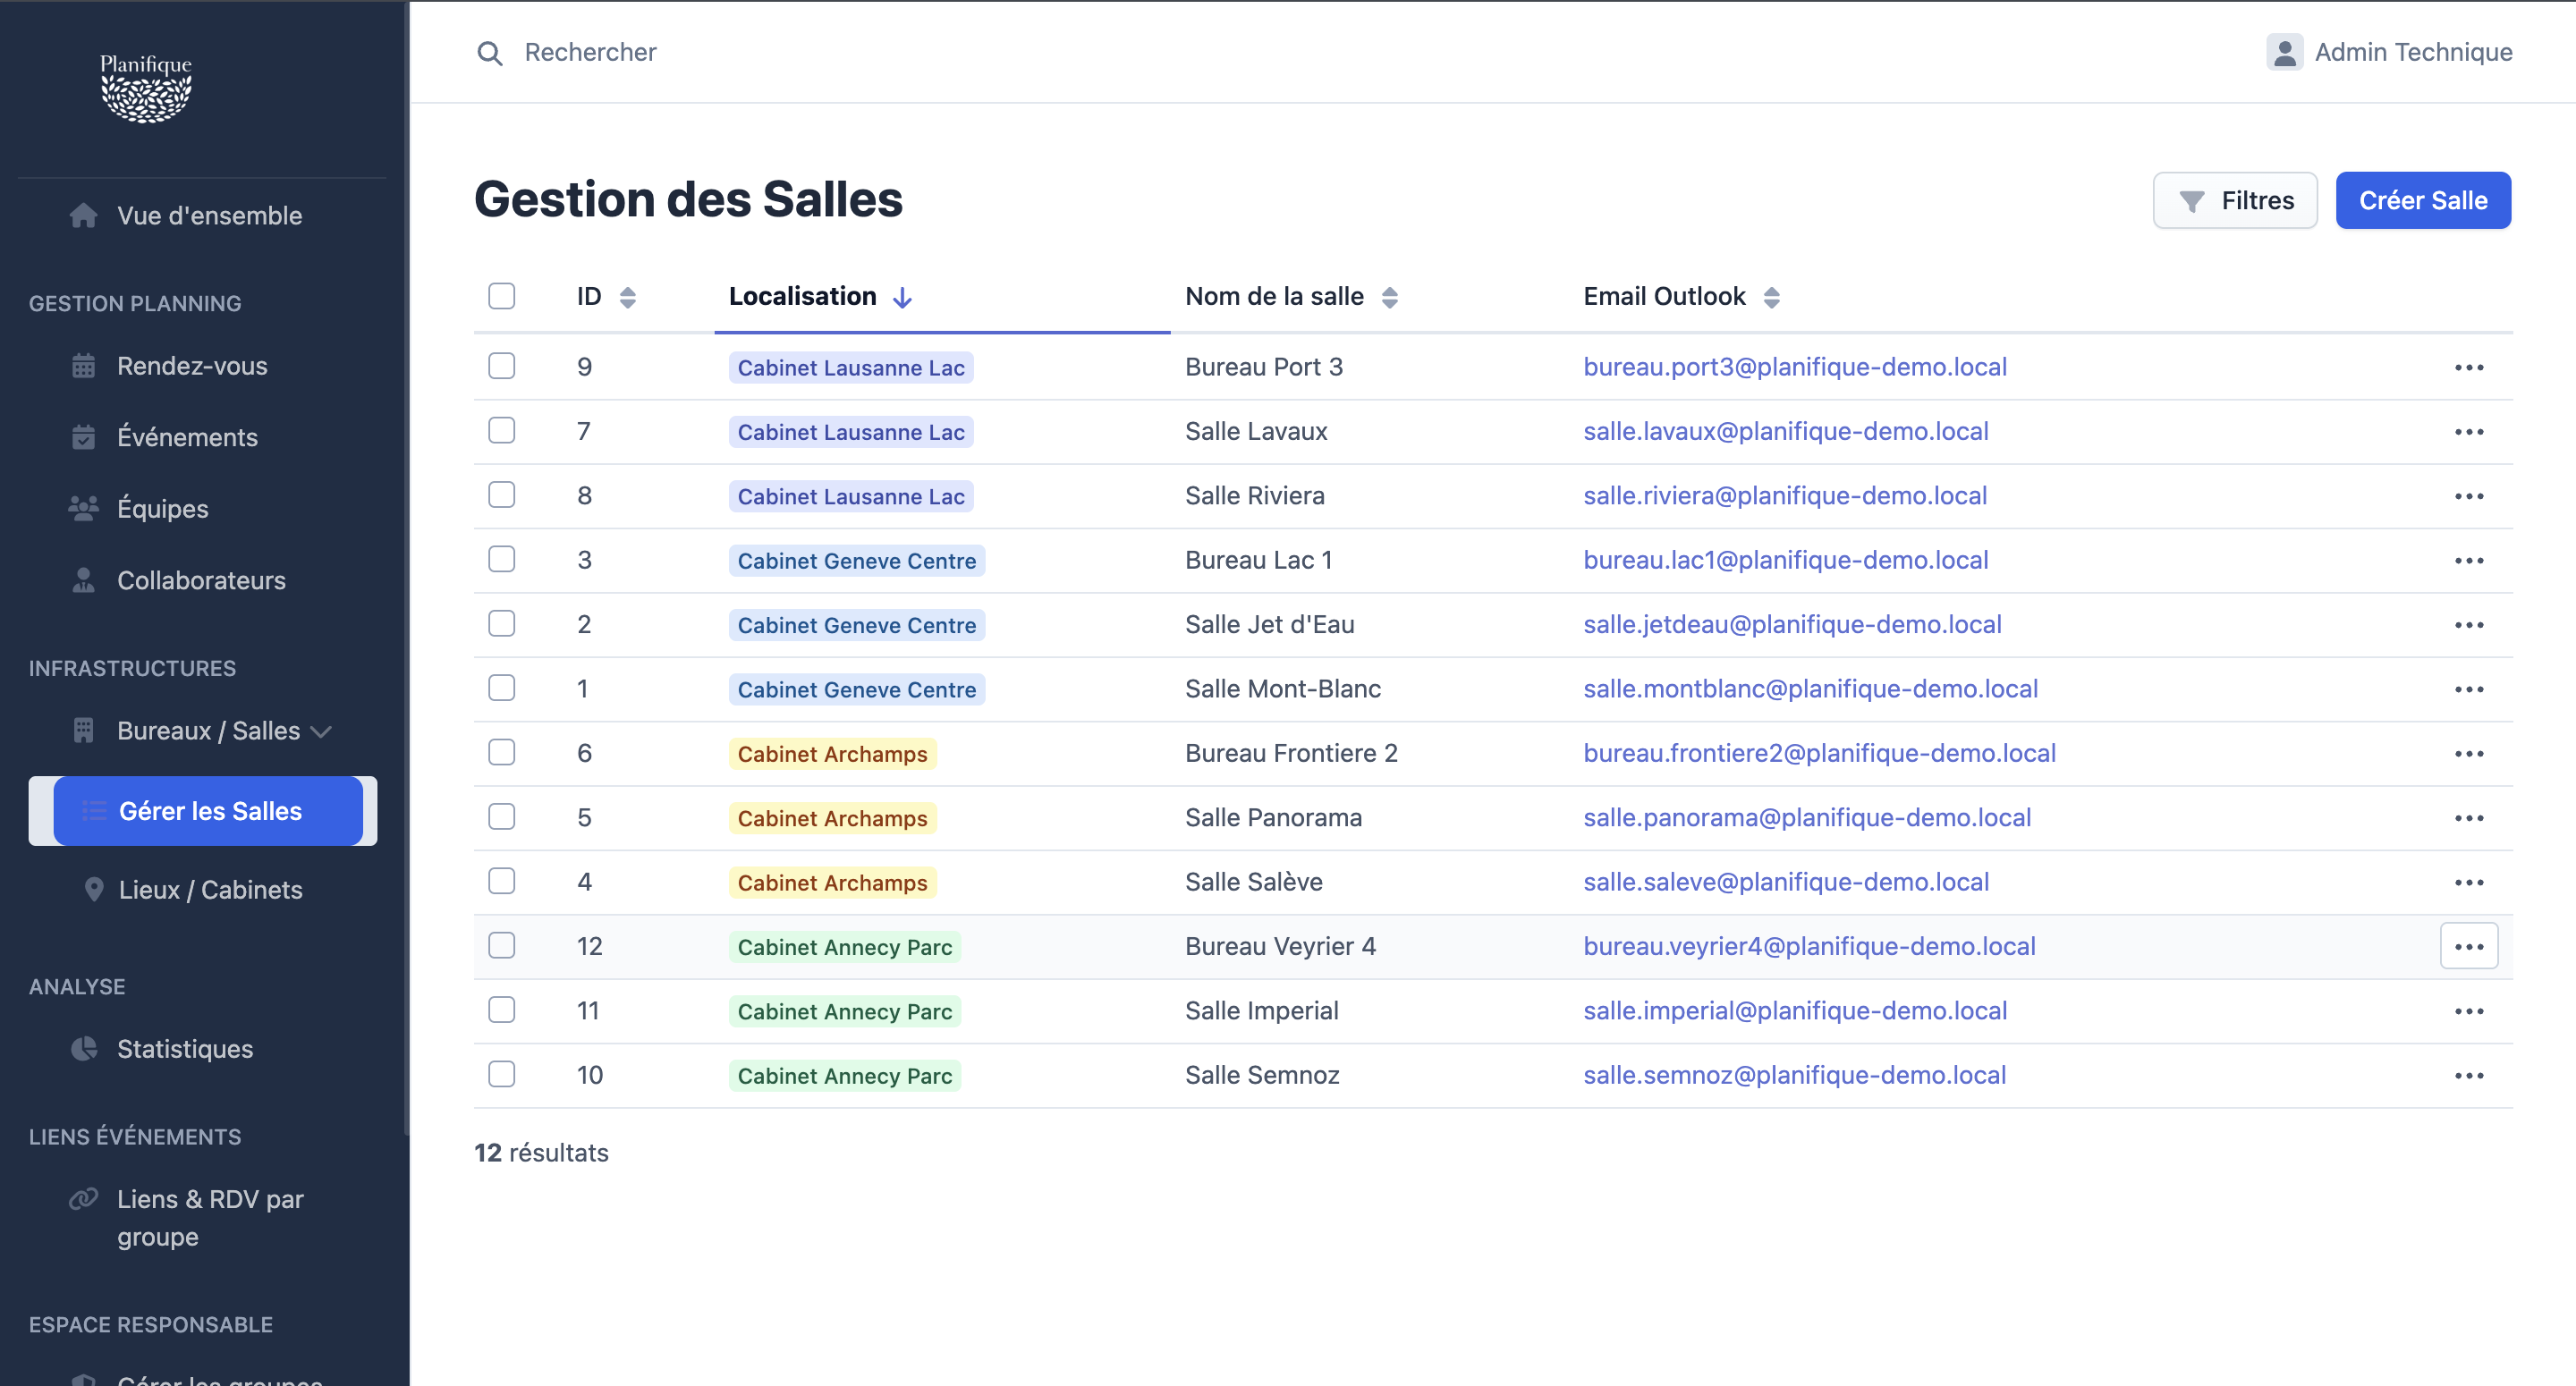
Task: Open actions menu for Salle Salève
Action: (x=2468, y=882)
